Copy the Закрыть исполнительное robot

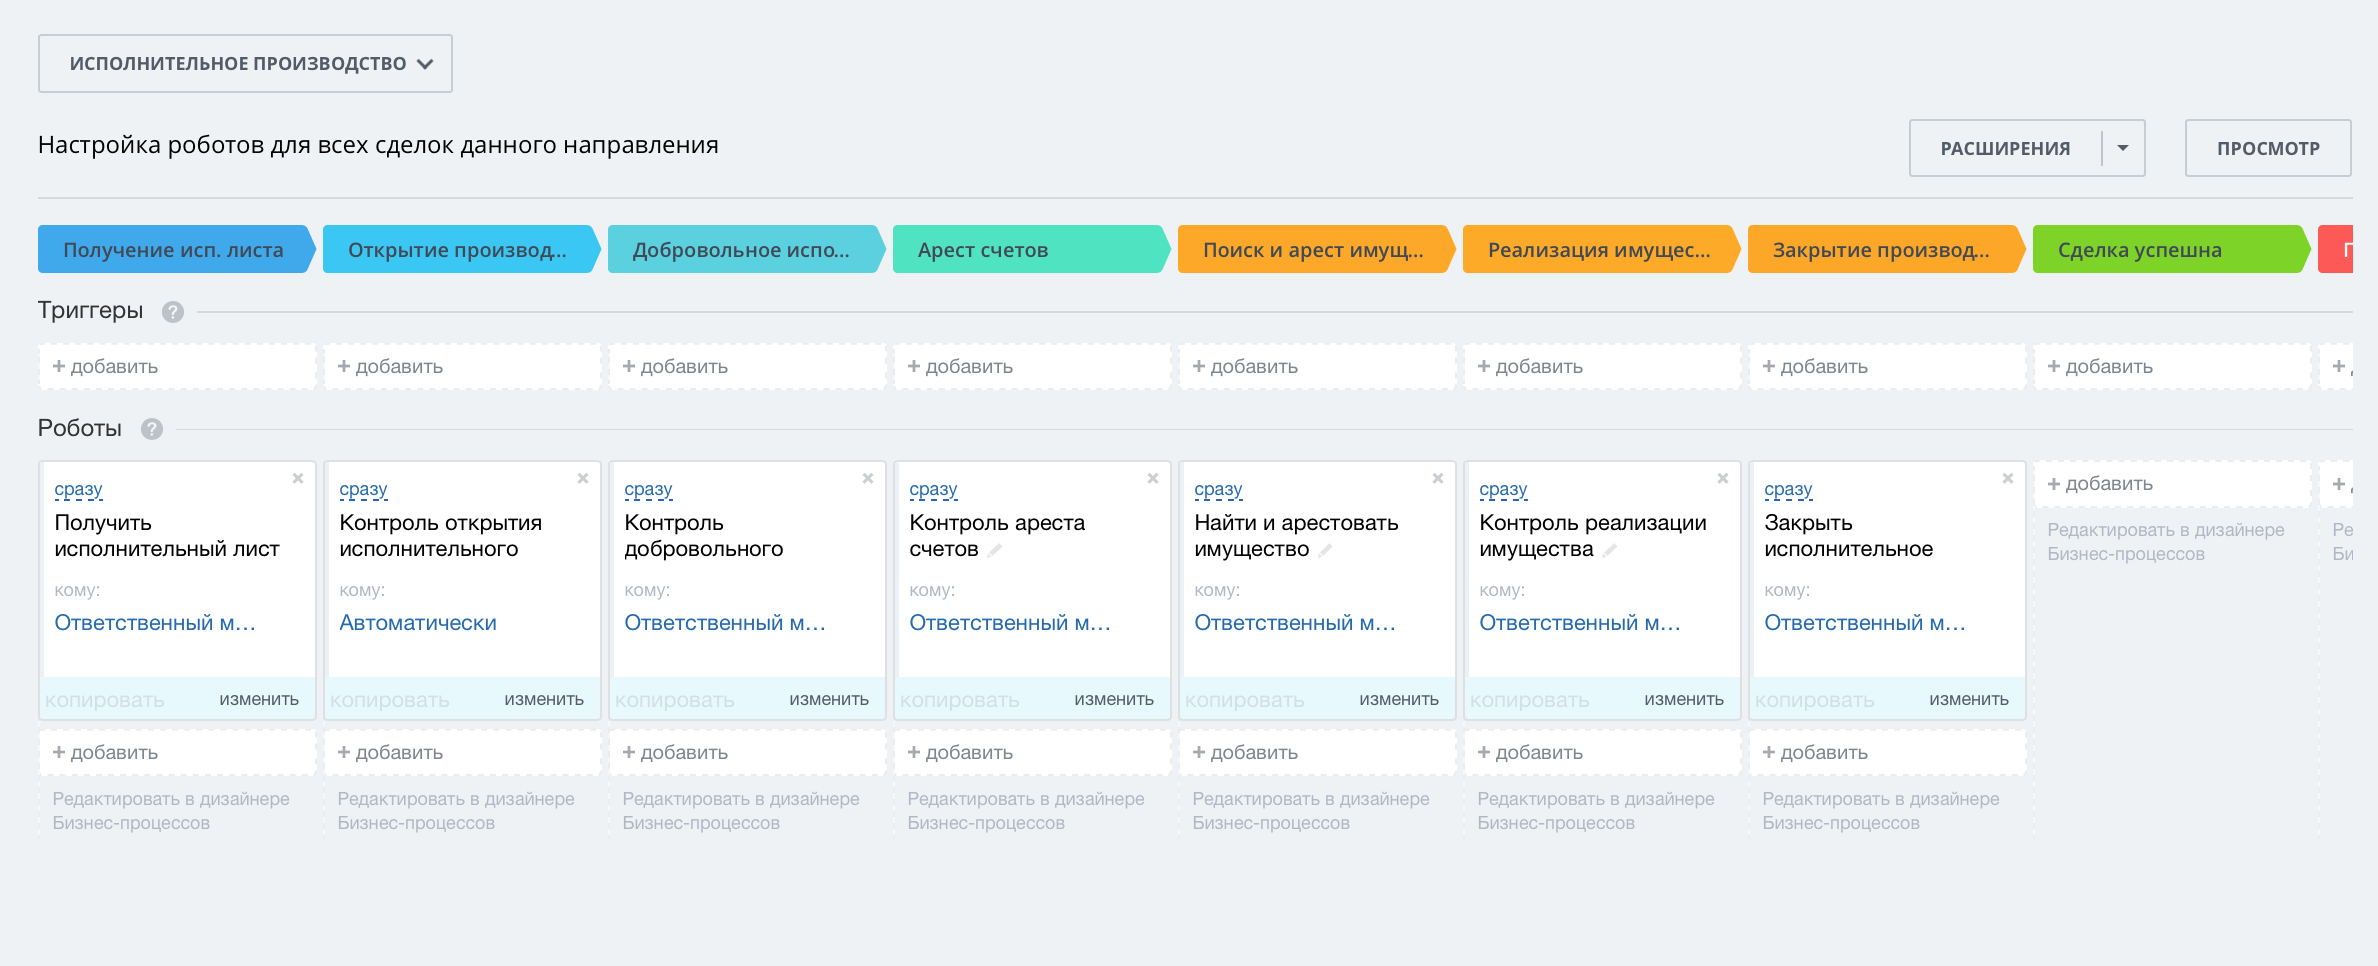click(x=1814, y=700)
